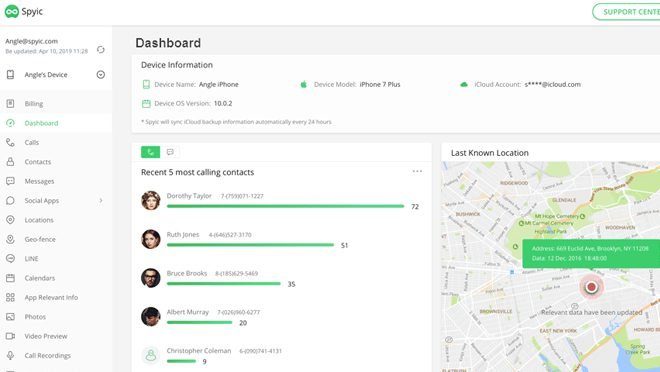
Task: Open the Billing icon in sidebar
Action: (11, 104)
